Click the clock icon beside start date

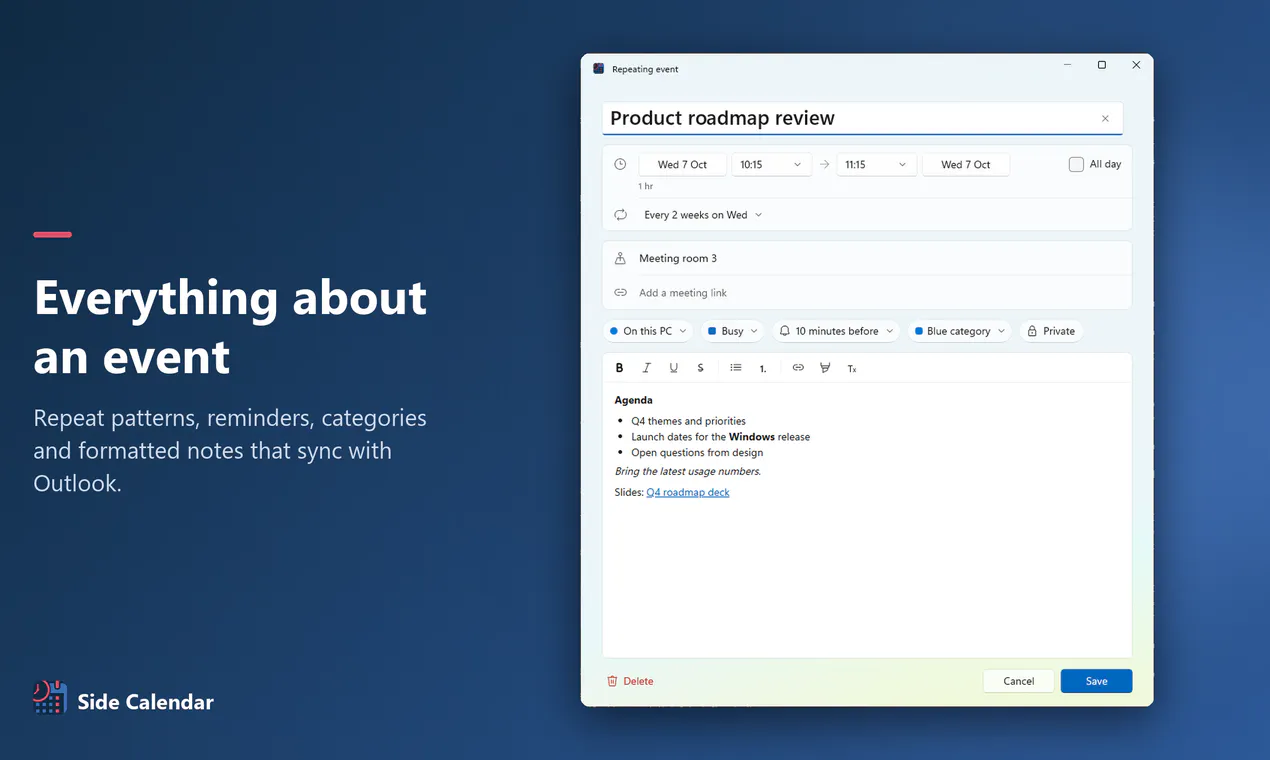(x=620, y=164)
